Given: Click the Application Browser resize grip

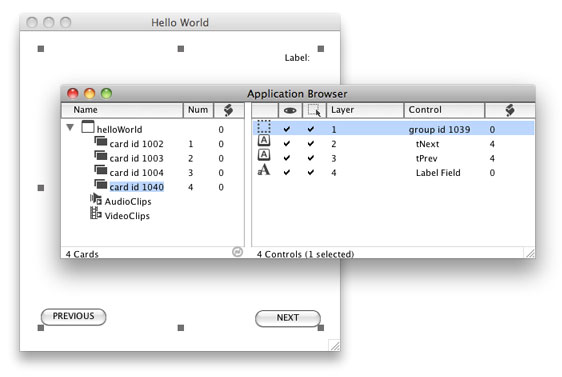Looking at the screenshot, I should click(530, 253).
